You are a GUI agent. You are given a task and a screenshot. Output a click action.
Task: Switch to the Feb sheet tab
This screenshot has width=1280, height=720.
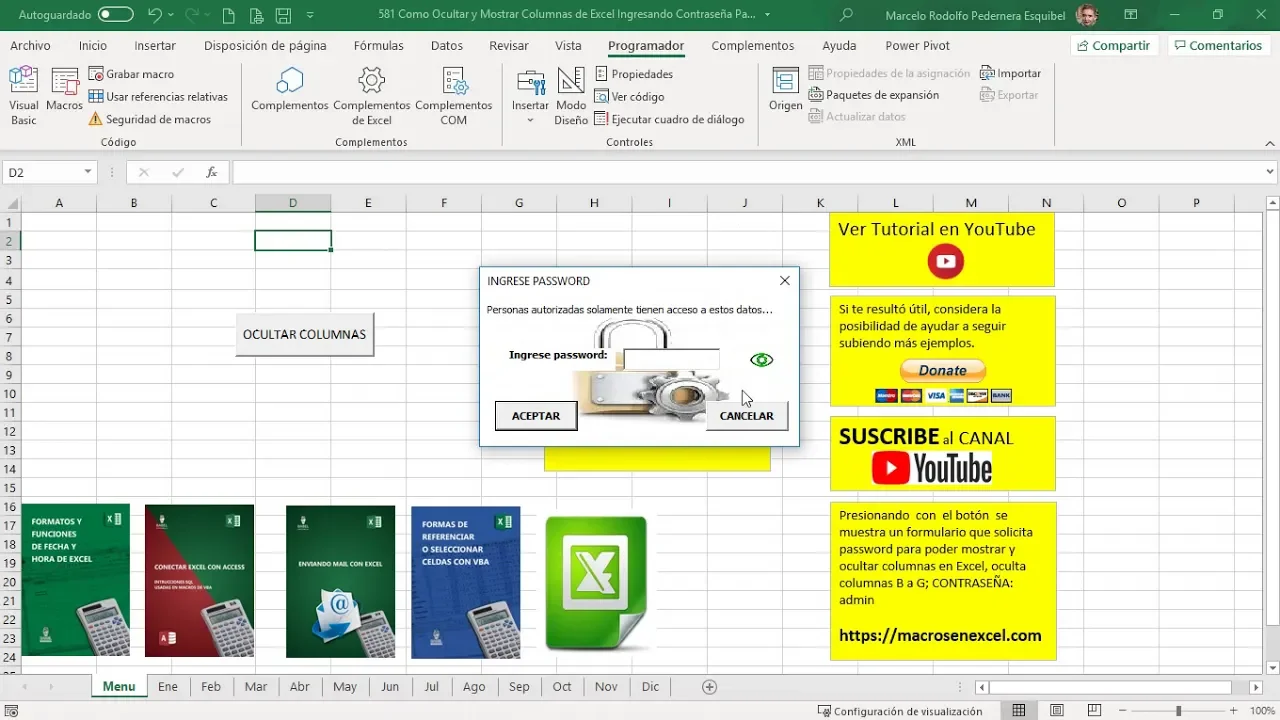[210, 687]
